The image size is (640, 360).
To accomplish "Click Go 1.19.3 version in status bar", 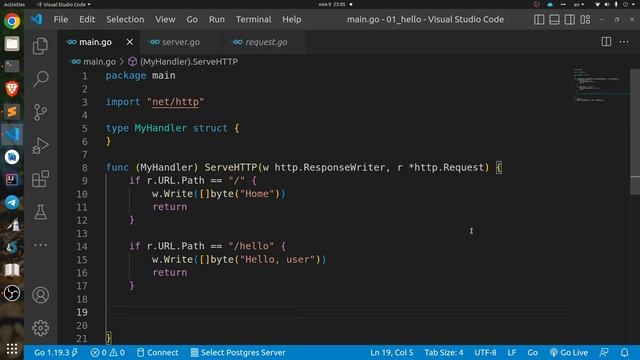I will [x=56, y=352].
